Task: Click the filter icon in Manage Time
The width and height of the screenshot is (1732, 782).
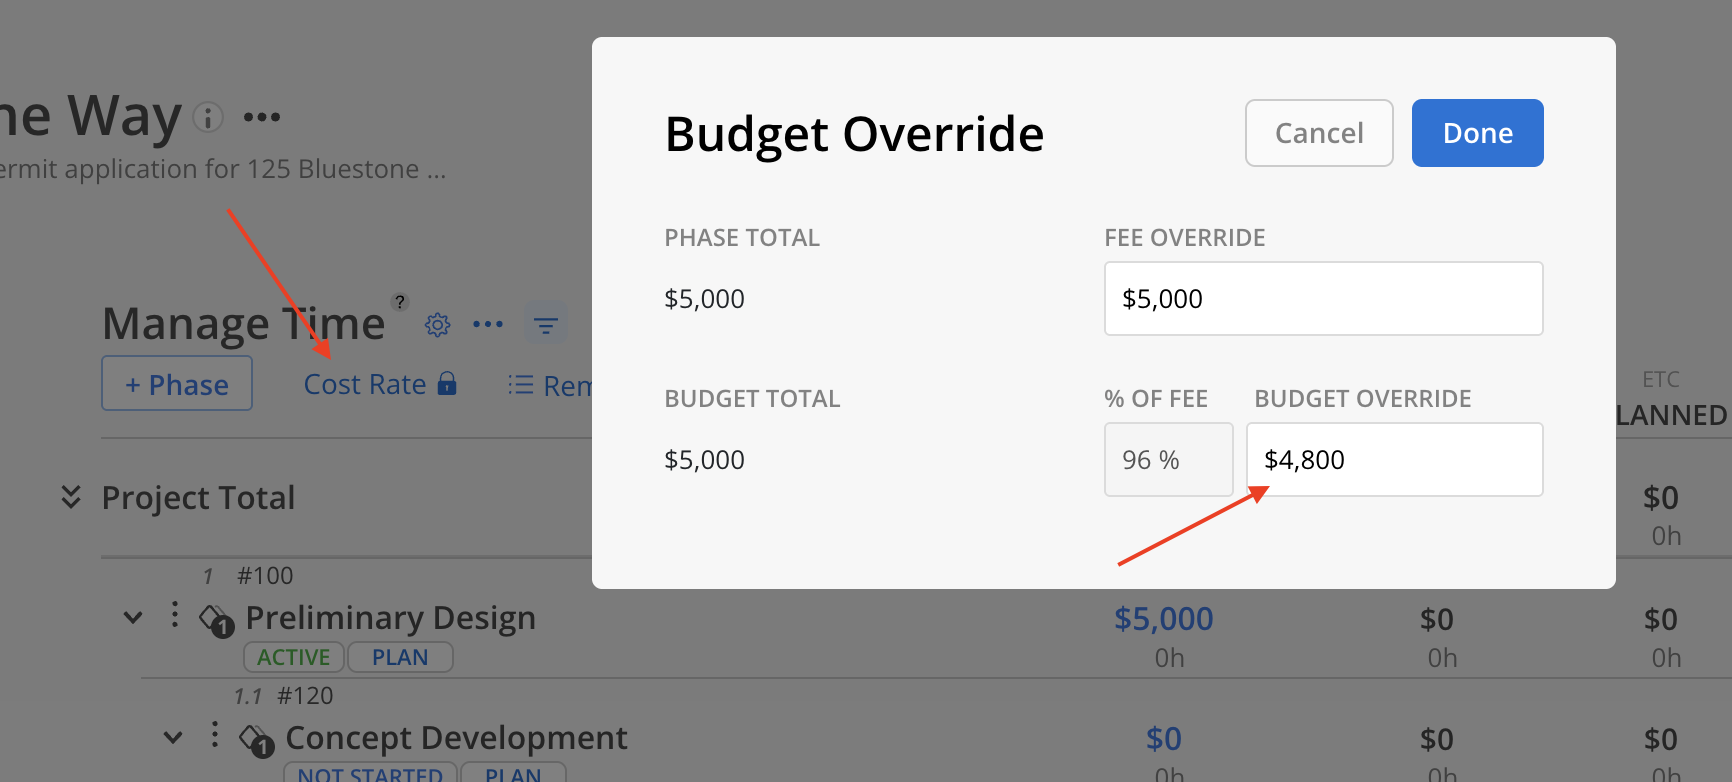Action: (x=546, y=324)
